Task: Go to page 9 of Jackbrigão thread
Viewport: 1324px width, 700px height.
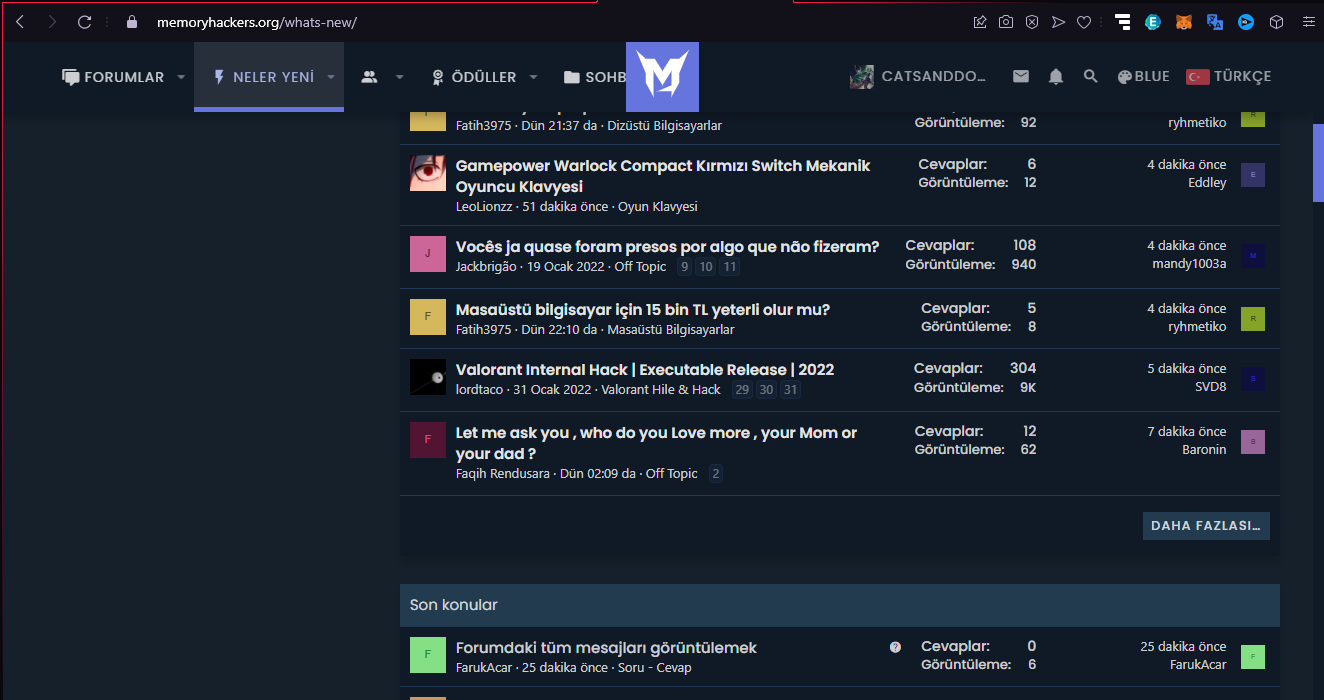Action: coord(684,267)
